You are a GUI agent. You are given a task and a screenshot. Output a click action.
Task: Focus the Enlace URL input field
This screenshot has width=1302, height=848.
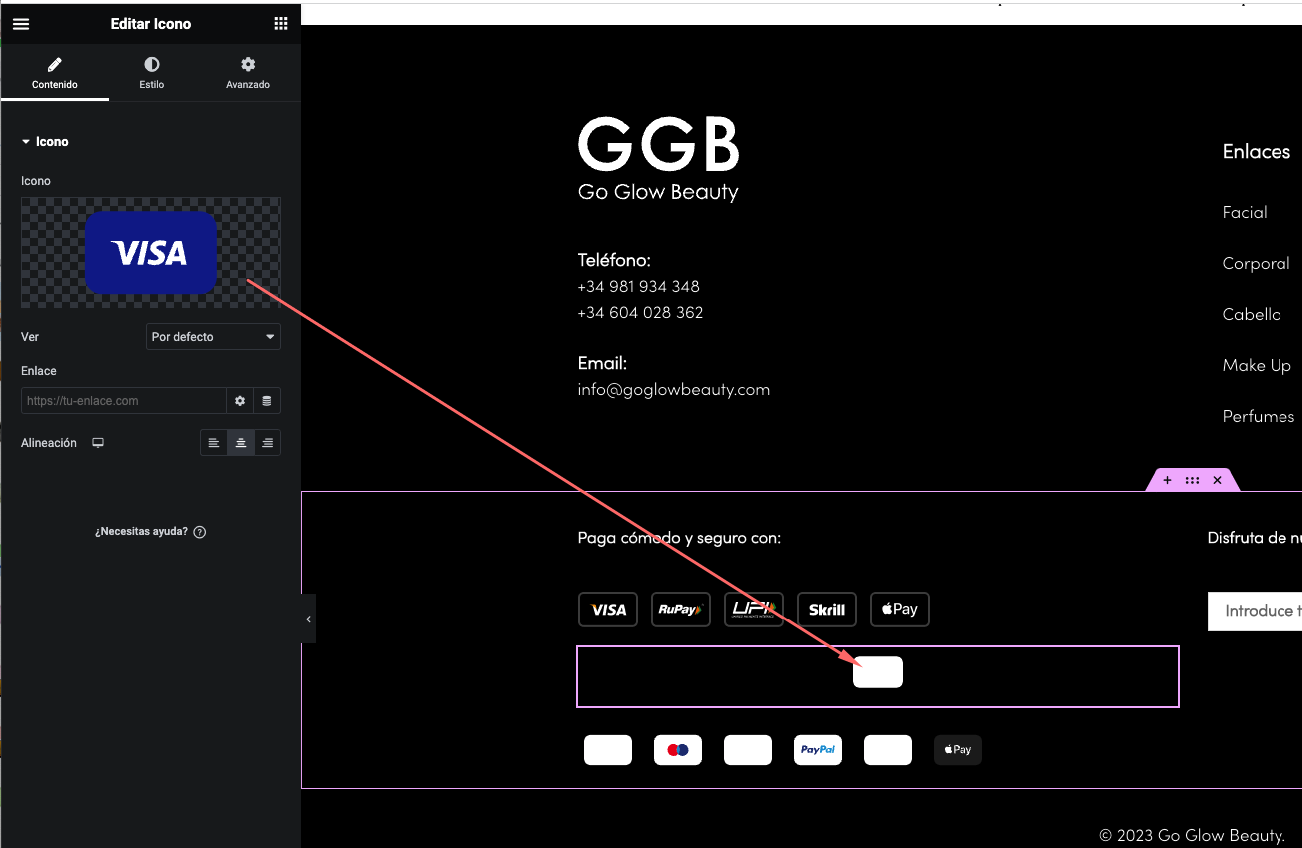coord(124,401)
